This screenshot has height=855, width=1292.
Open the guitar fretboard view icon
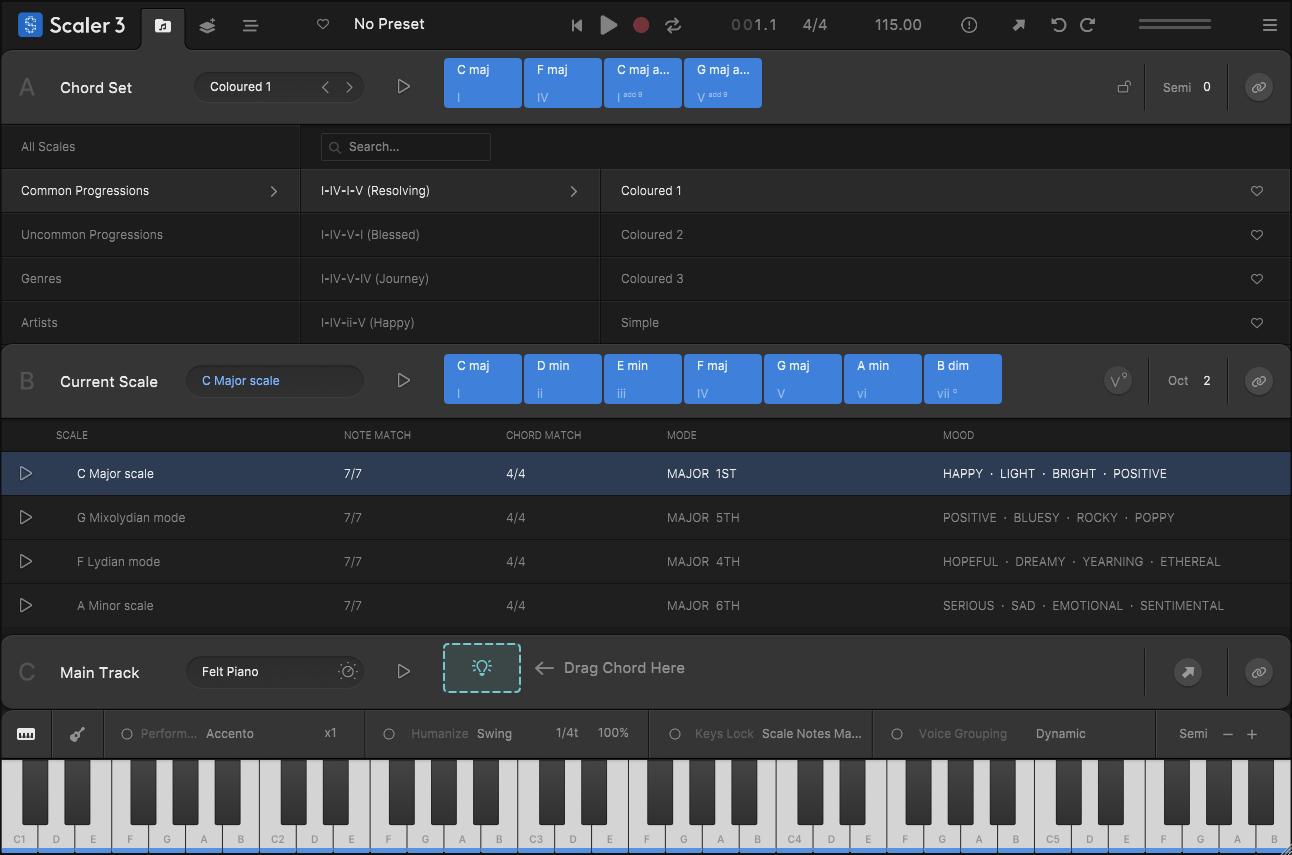coord(77,734)
